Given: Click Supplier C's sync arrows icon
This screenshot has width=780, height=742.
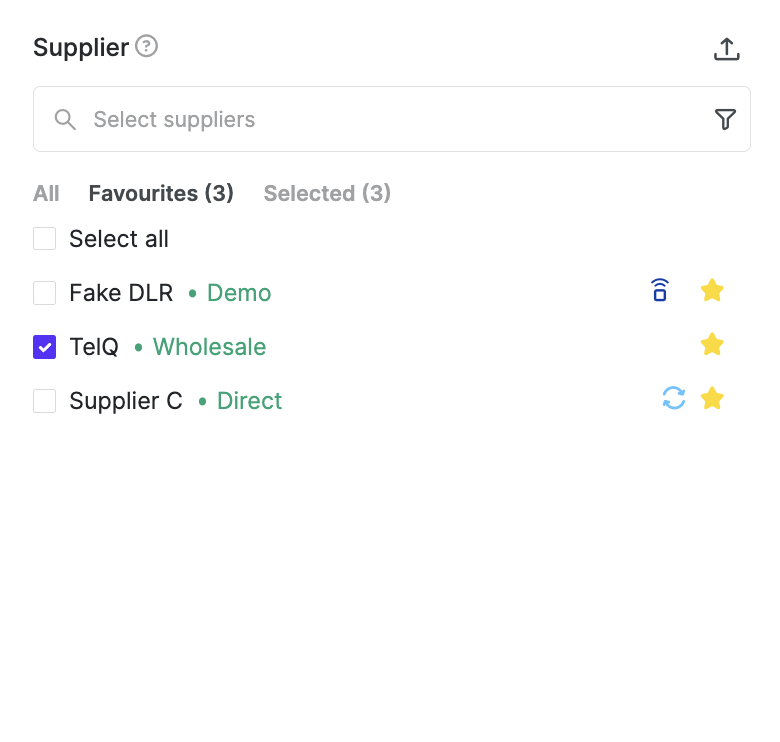Looking at the screenshot, I should [x=674, y=398].
